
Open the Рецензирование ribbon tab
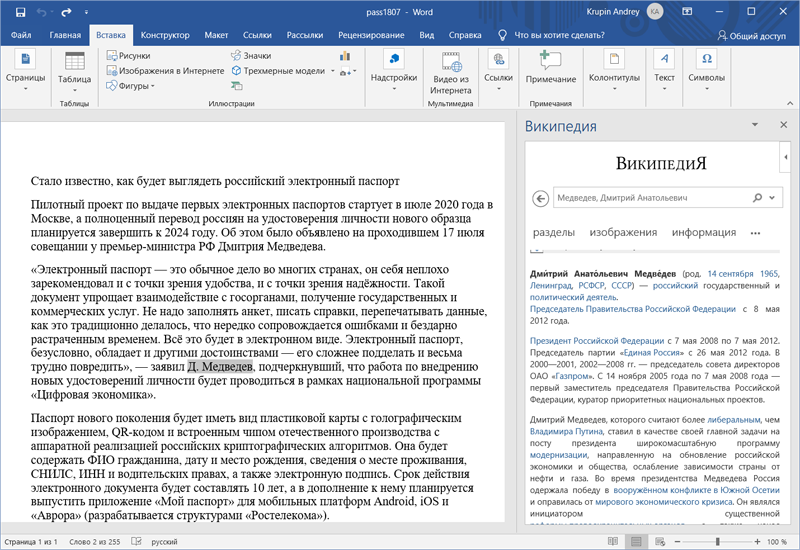point(370,35)
